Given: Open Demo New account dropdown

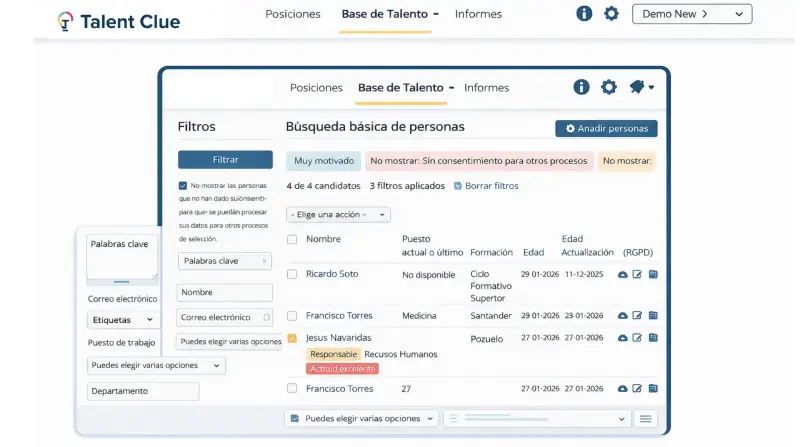Looking at the screenshot, I should pos(692,14).
